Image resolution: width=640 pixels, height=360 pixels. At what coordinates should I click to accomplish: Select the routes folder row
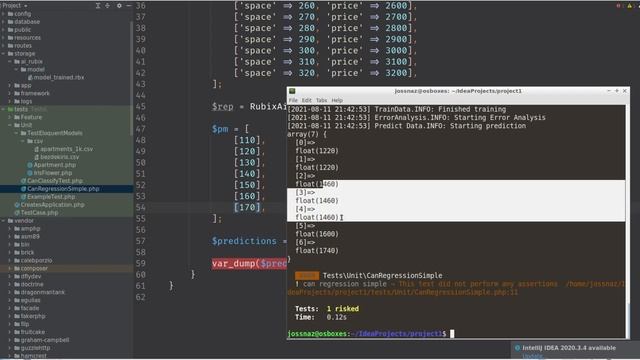67,46
